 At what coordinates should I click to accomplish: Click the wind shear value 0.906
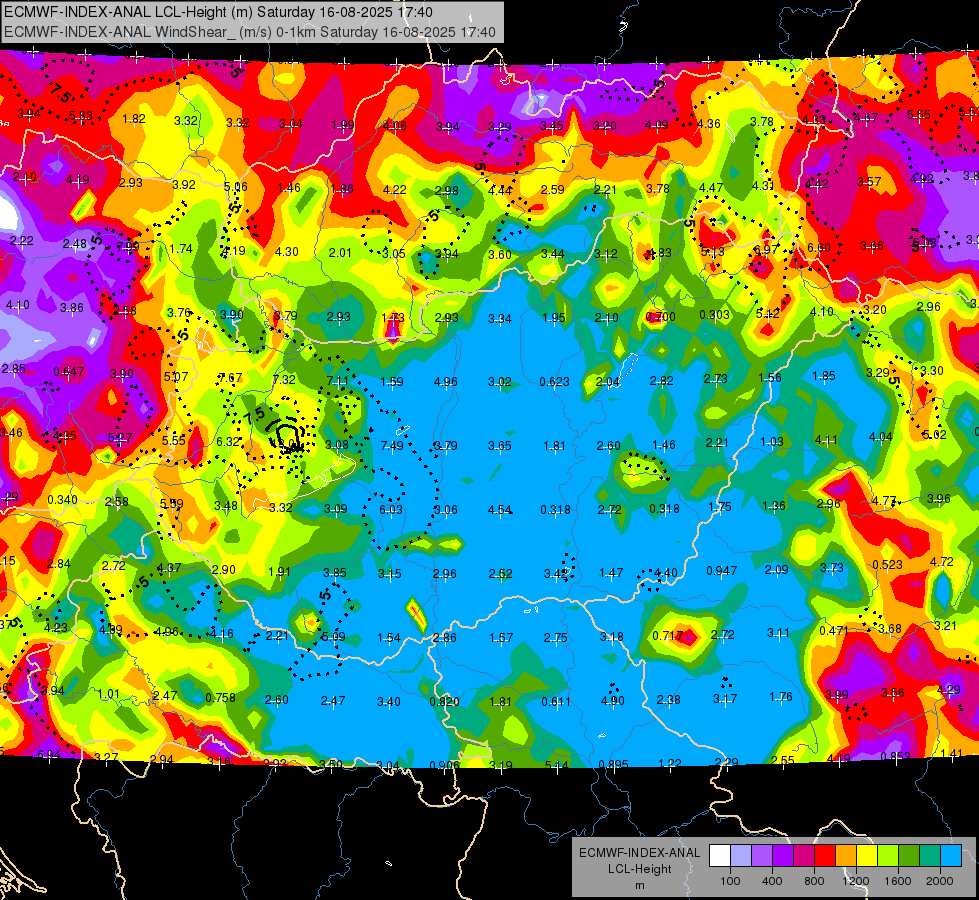(445, 765)
